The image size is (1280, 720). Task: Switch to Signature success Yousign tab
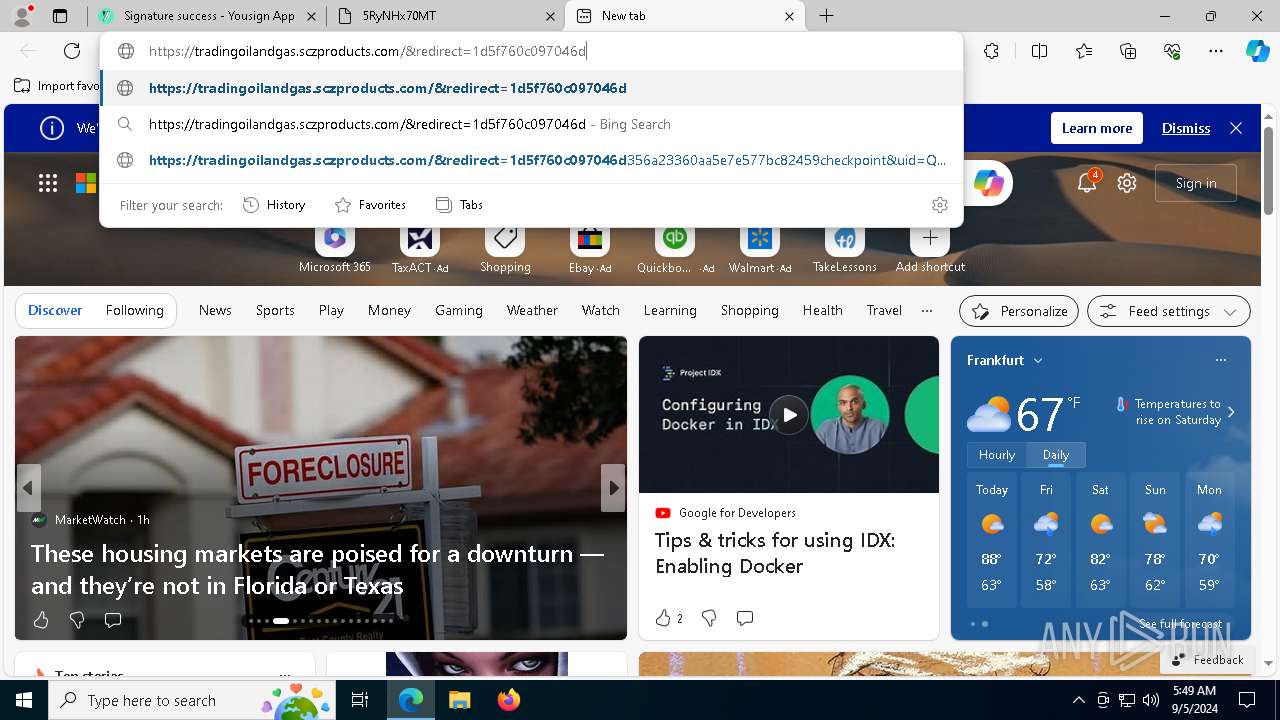click(209, 16)
